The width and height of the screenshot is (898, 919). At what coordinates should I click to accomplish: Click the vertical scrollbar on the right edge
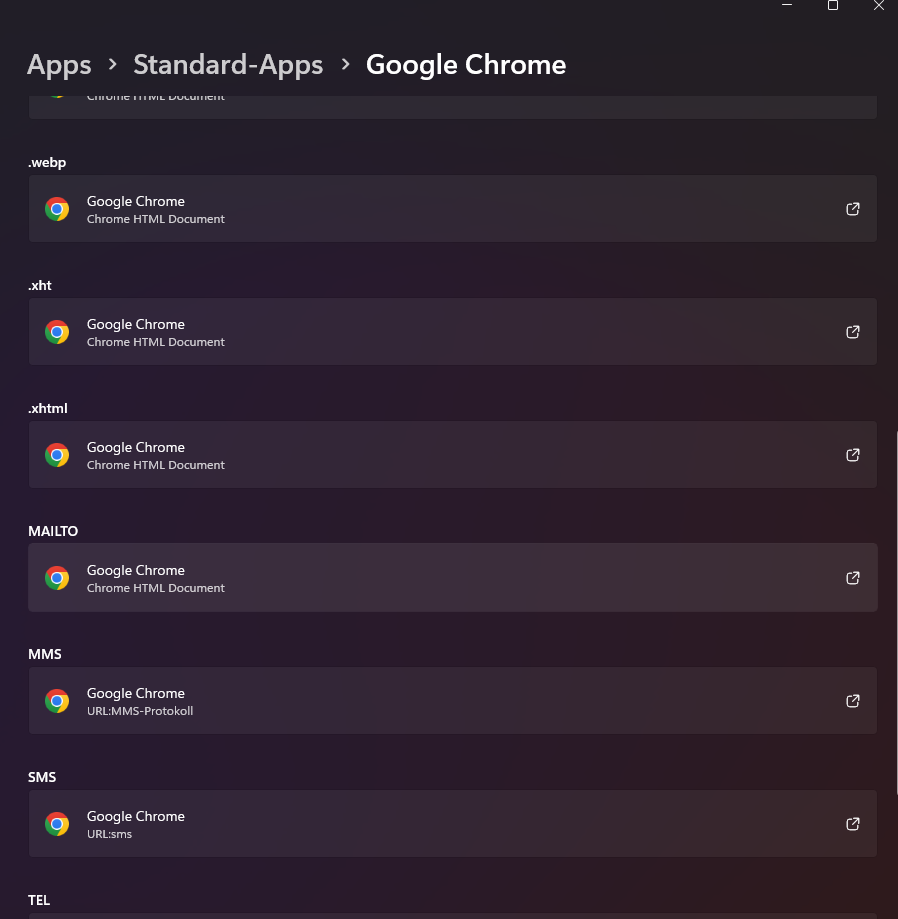pos(896,610)
